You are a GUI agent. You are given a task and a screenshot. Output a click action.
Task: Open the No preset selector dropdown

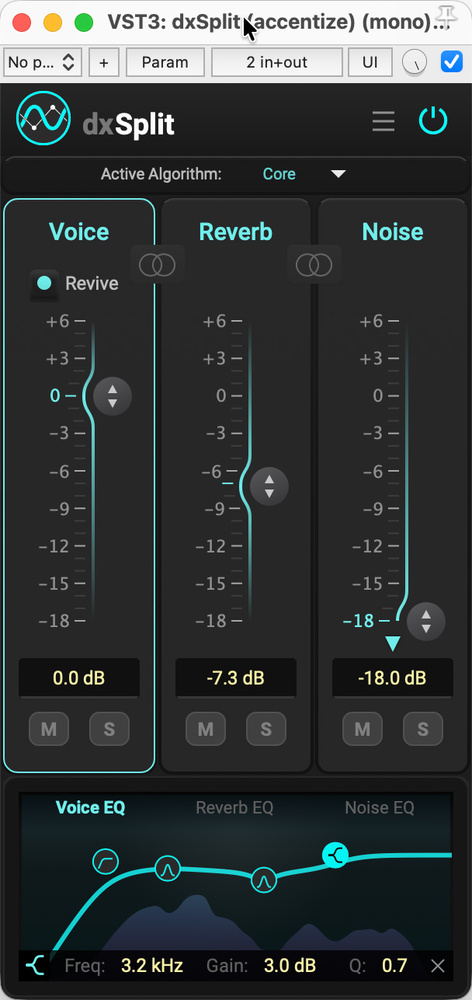click(x=42, y=62)
